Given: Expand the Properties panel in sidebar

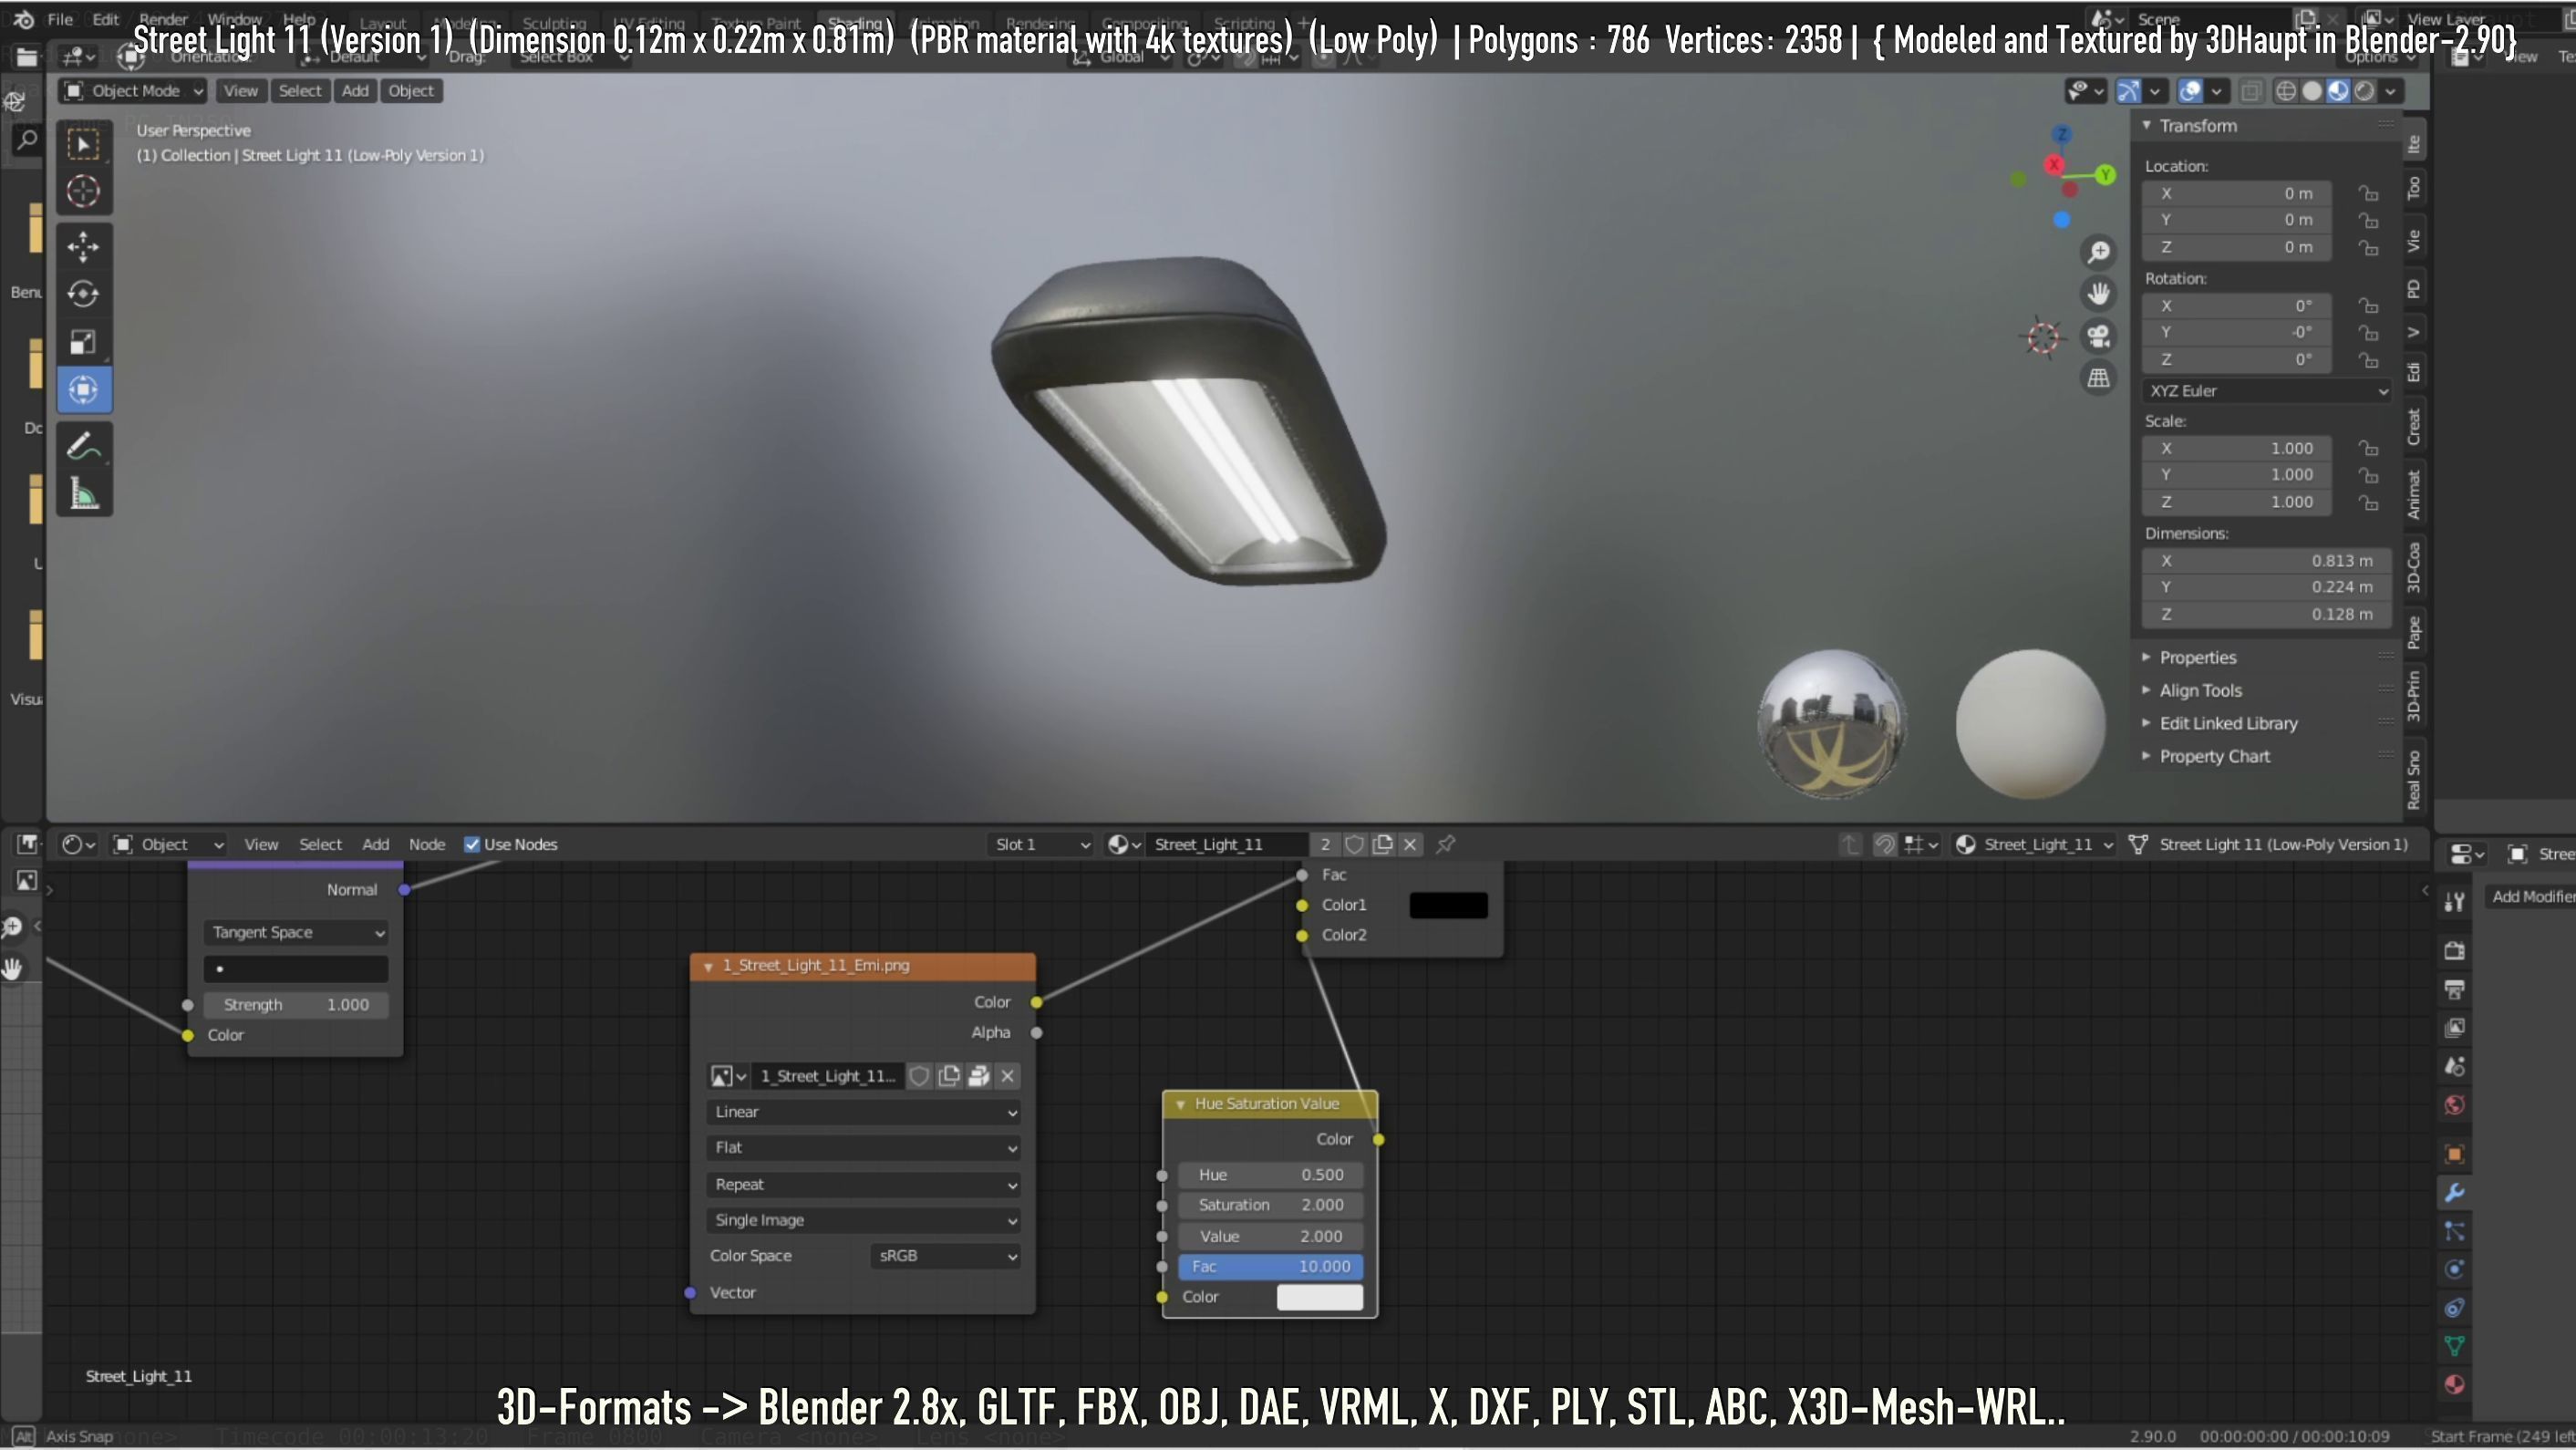Looking at the screenshot, I should click(2197, 657).
